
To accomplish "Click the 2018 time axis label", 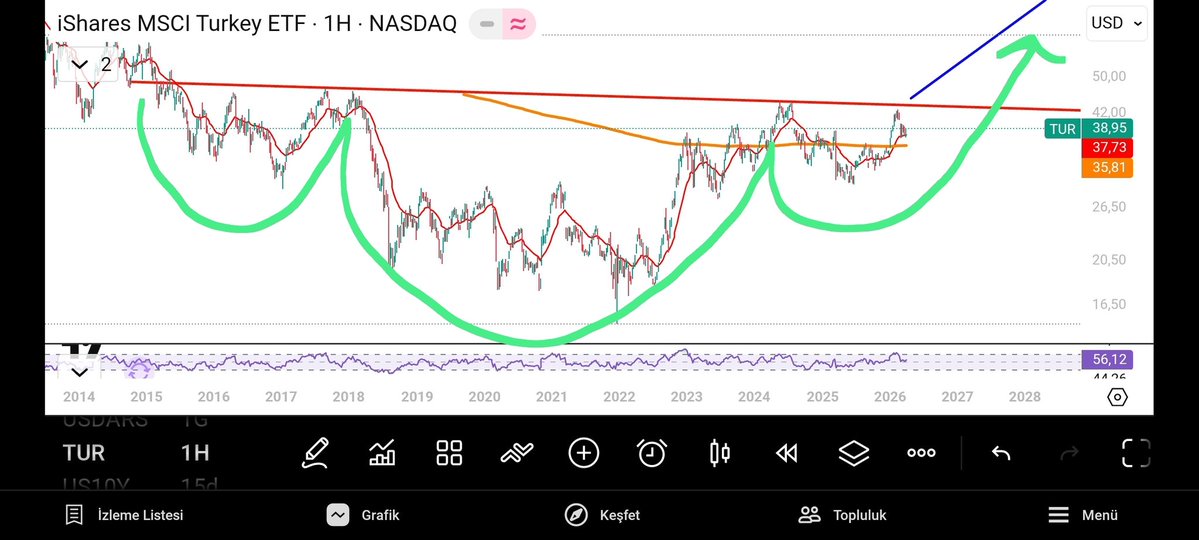I will 348,397.
